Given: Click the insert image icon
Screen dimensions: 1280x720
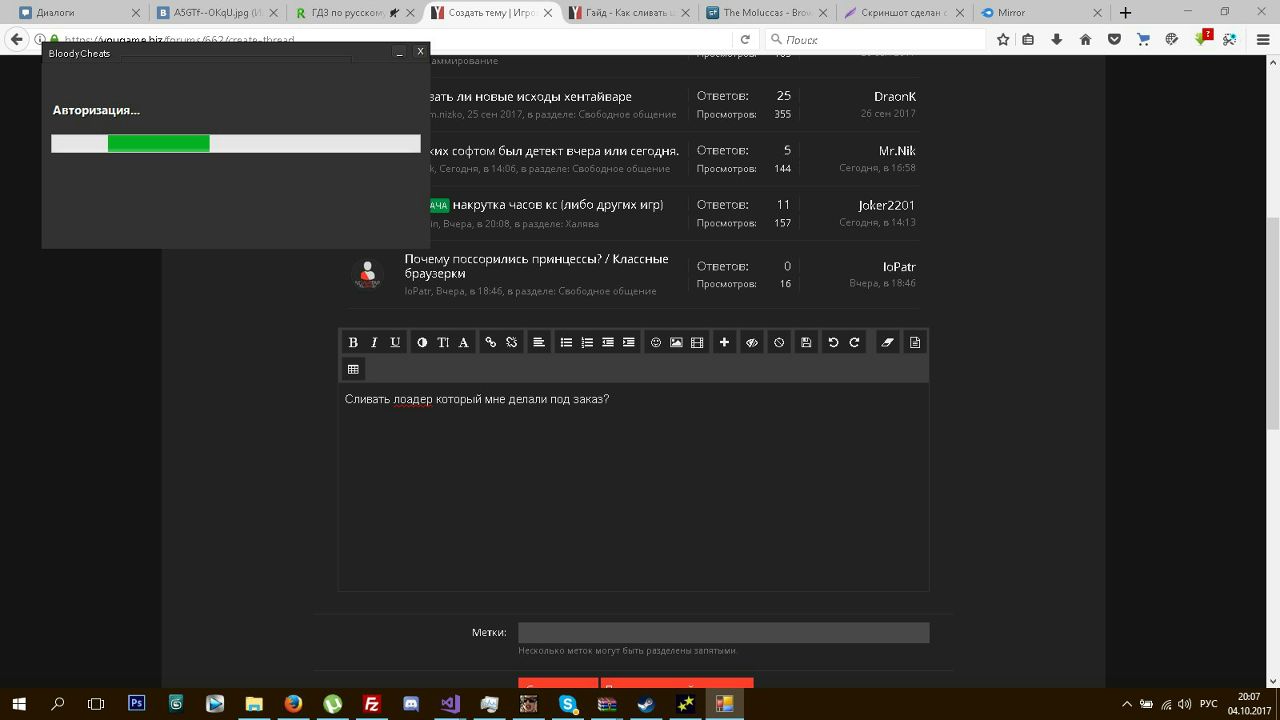Looking at the screenshot, I should point(676,342).
